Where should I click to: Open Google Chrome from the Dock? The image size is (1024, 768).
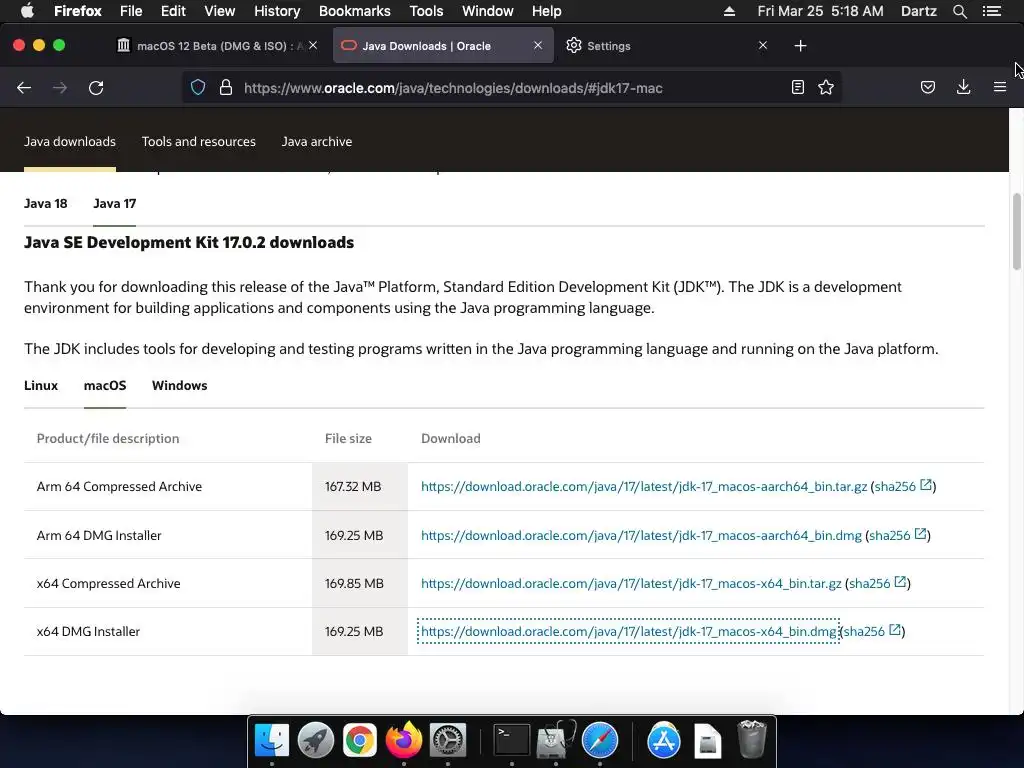(360, 741)
